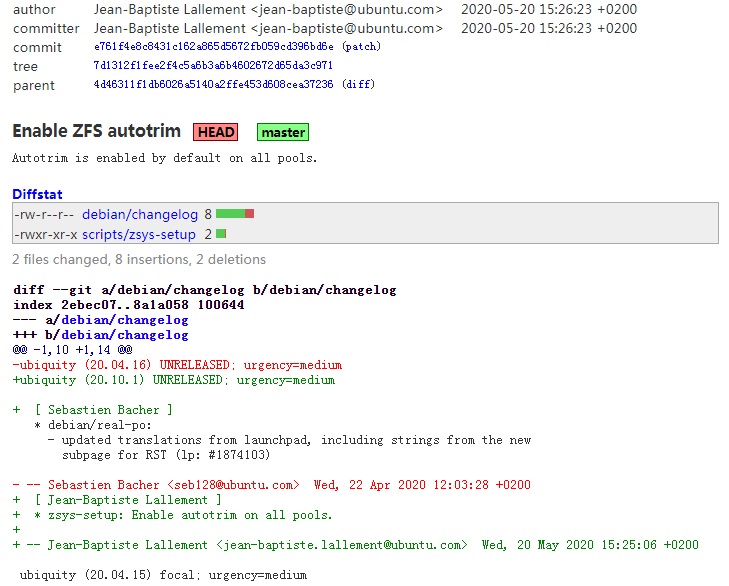Click the line mentioning lp: #1874103
Image resolution: width=729 pixels, height=586 pixels.
(166, 455)
